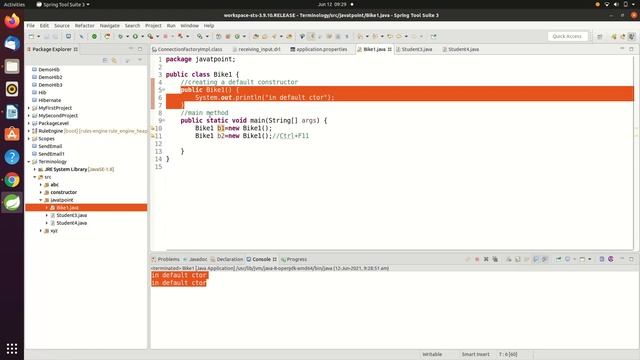Viewport: 640px width, 360px height.
Task: Collapse the src folder node
Action: (x=35, y=177)
